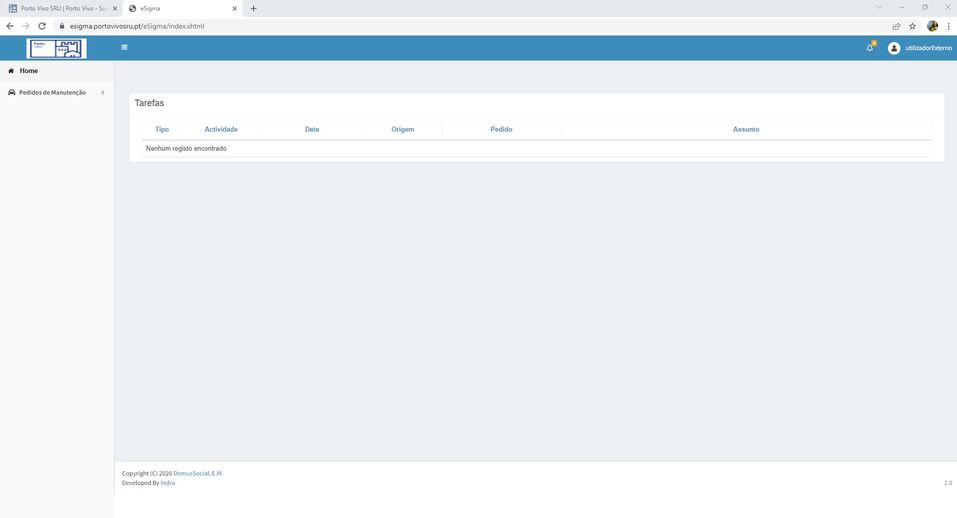The width and height of the screenshot is (957, 518).
Task: Select Home in the sidebar
Action: point(29,71)
